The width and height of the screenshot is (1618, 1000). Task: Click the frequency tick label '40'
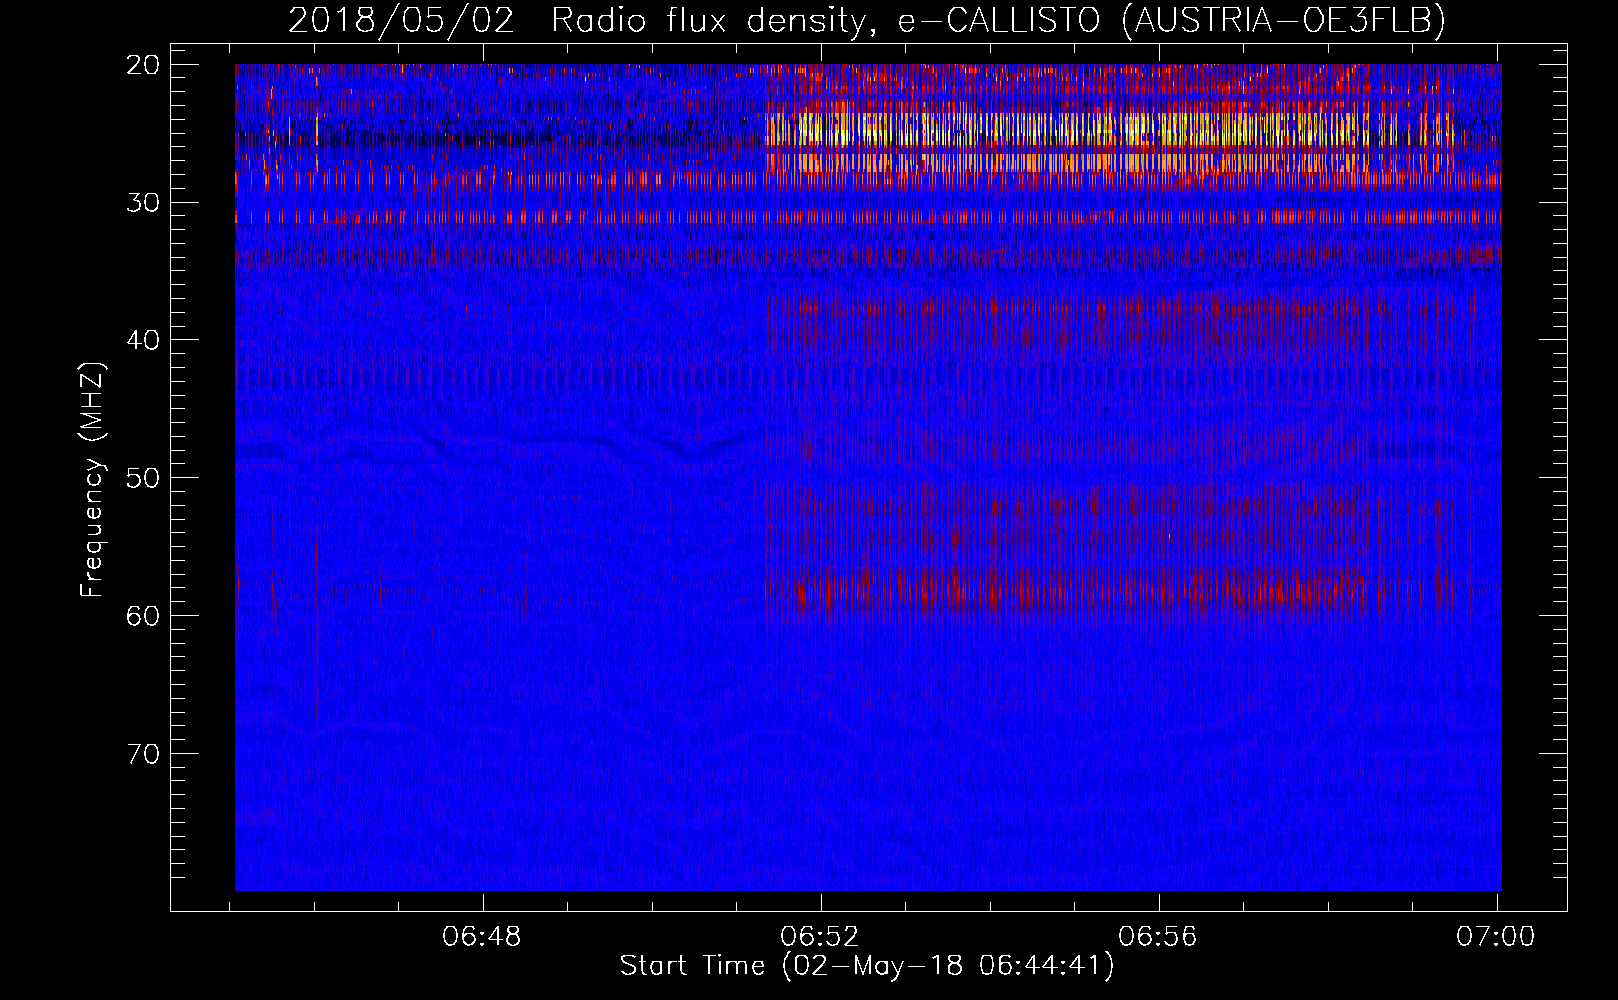pos(143,340)
